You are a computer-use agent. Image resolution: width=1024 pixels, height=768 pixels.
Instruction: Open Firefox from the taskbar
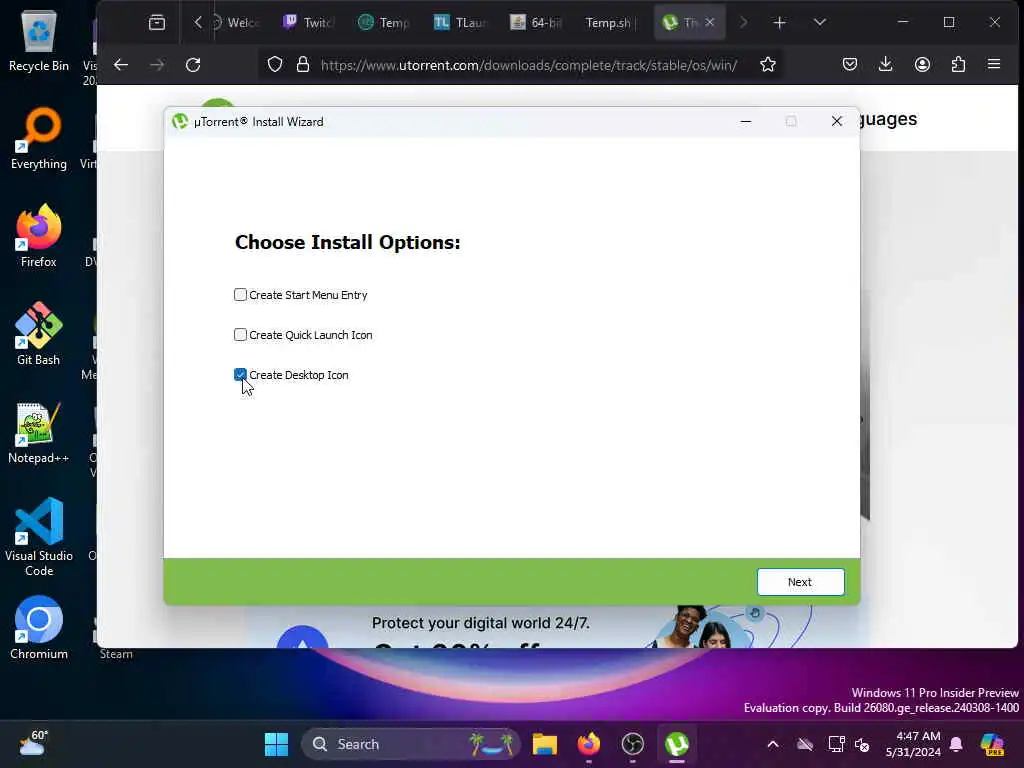pos(588,744)
